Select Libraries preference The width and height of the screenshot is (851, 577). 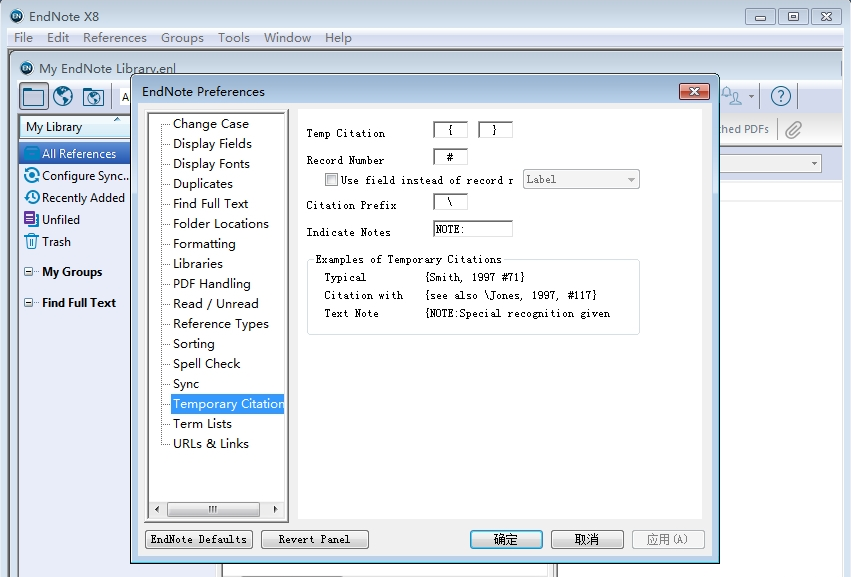(x=198, y=264)
